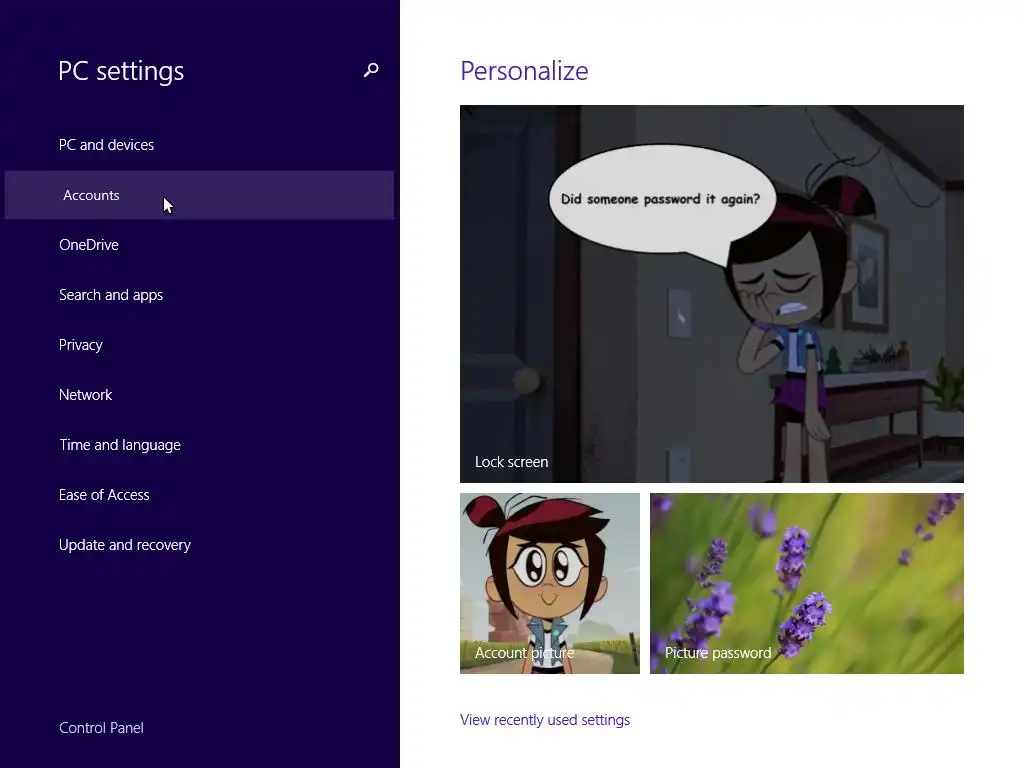View recently used settings link
The height and width of the screenshot is (768, 1024).
(545, 720)
